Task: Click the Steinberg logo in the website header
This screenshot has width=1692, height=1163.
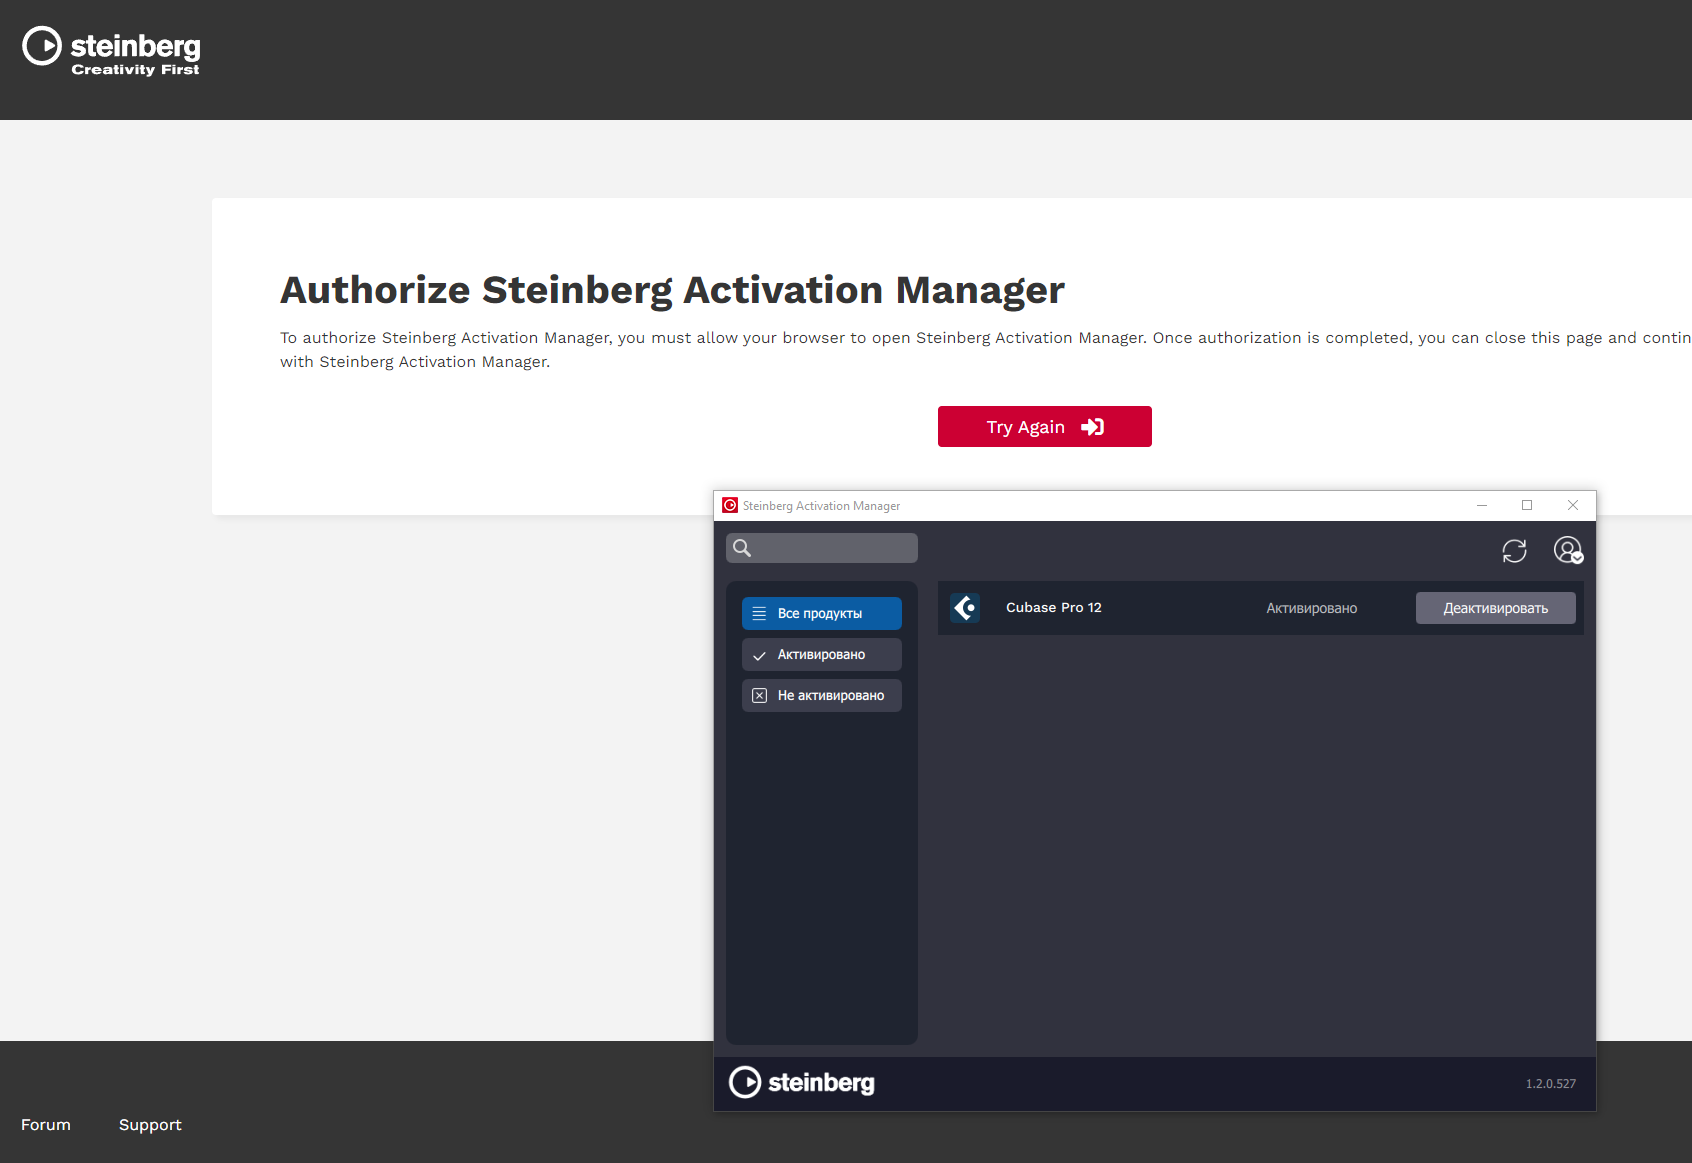Action: pyautogui.click(x=111, y=50)
